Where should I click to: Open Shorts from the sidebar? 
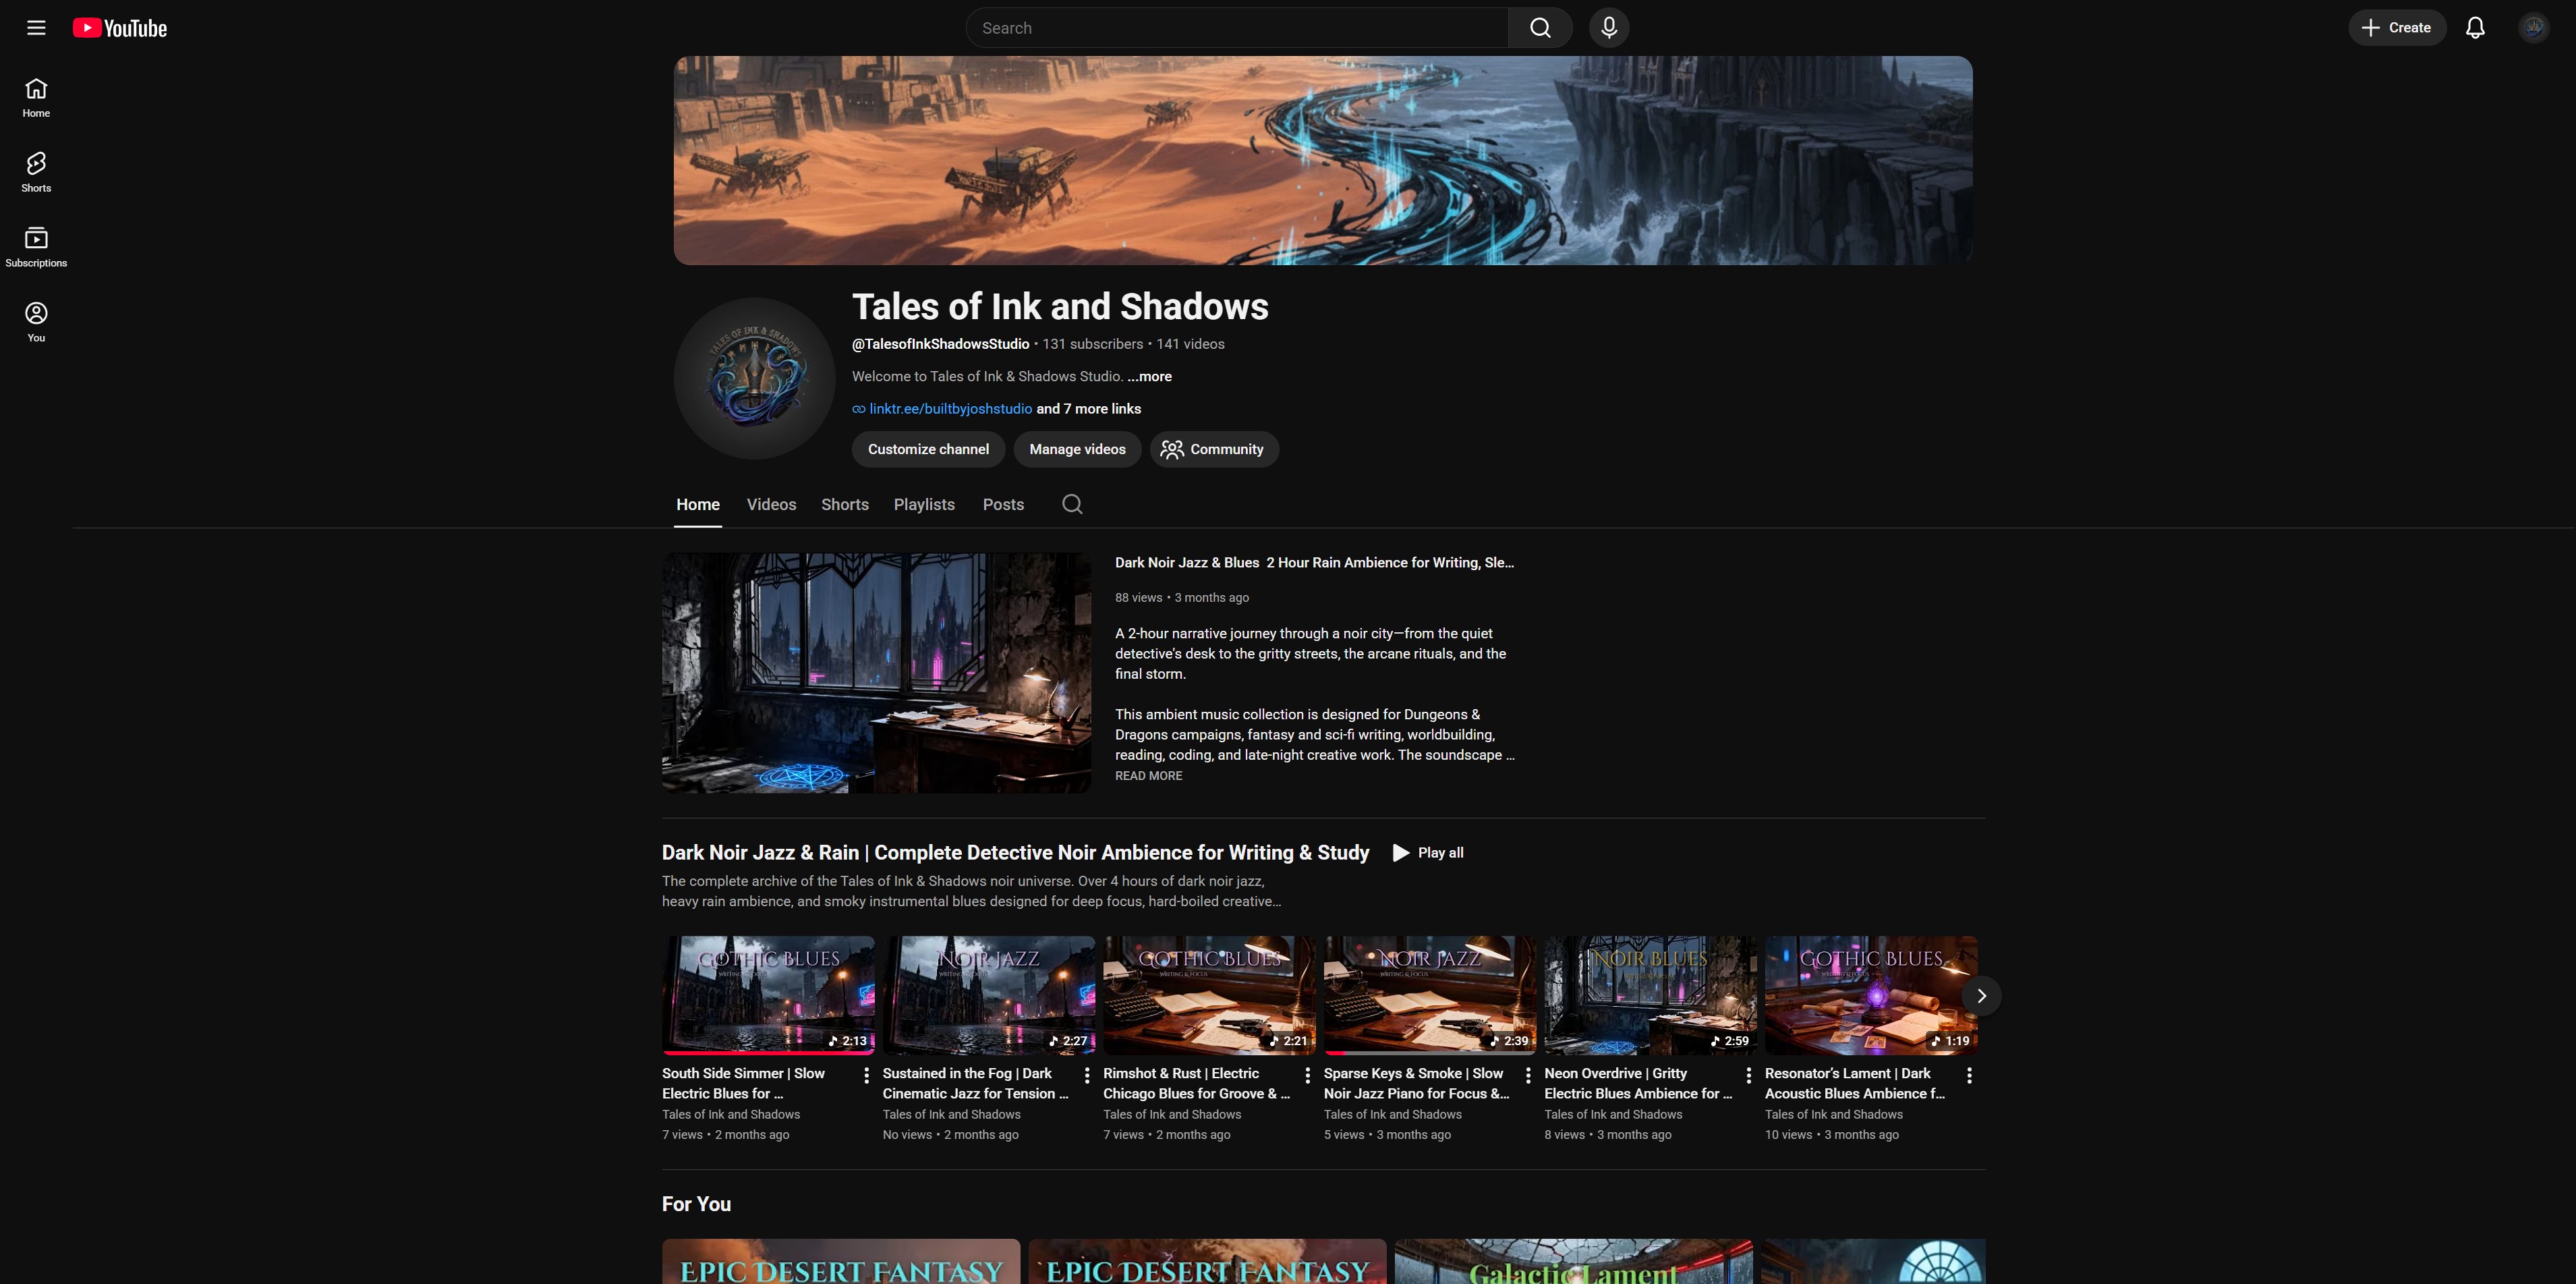coord(36,173)
